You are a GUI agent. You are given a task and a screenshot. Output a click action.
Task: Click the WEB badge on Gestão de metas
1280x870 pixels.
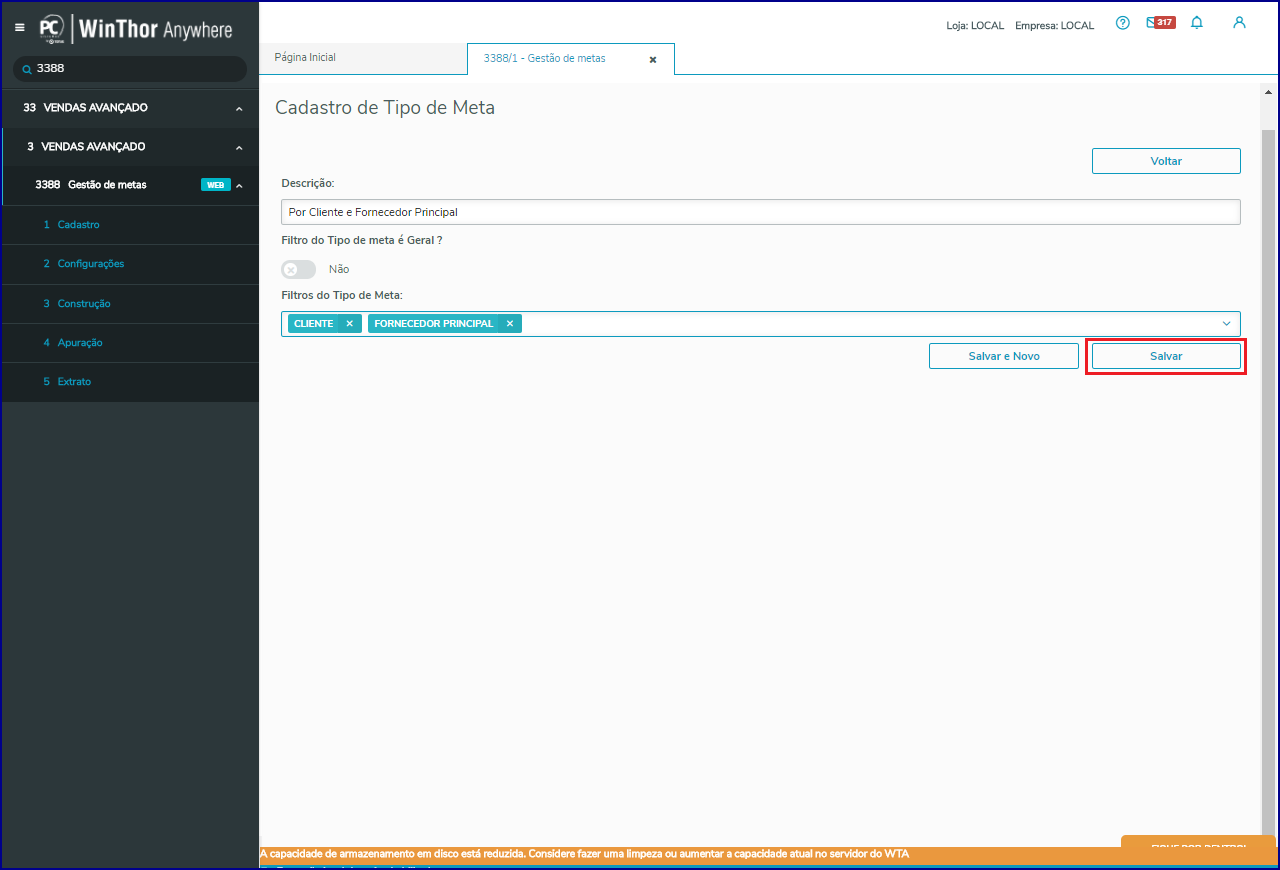[215, 185]
